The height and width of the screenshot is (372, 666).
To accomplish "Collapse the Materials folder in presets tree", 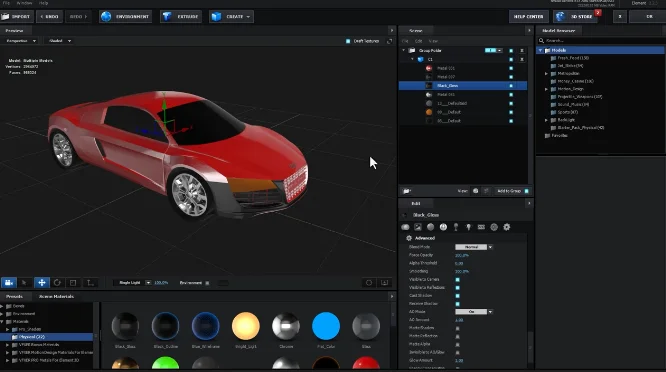I will (2, 321).
